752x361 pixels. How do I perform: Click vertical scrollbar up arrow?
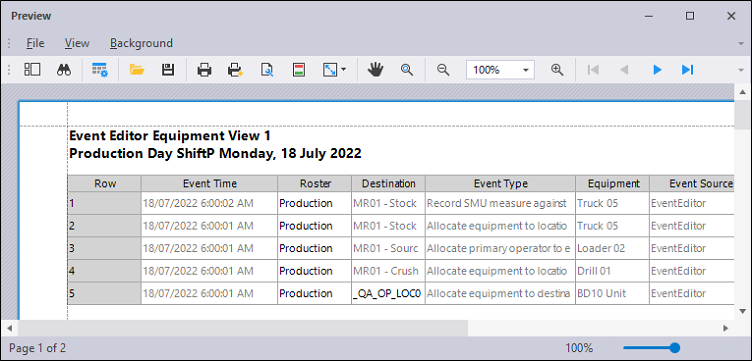point(742,92)
